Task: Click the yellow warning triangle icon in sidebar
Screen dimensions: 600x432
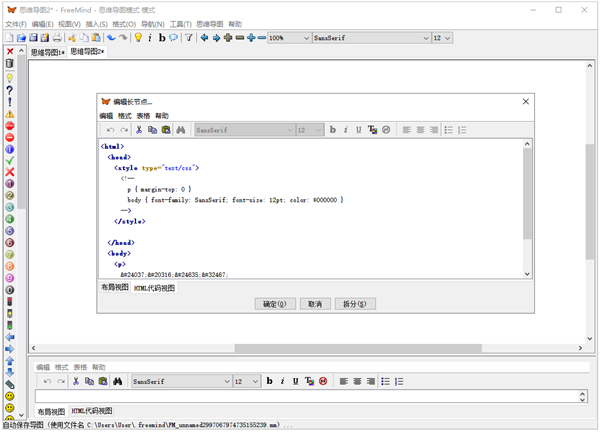Action: click(x=9, y=113)
